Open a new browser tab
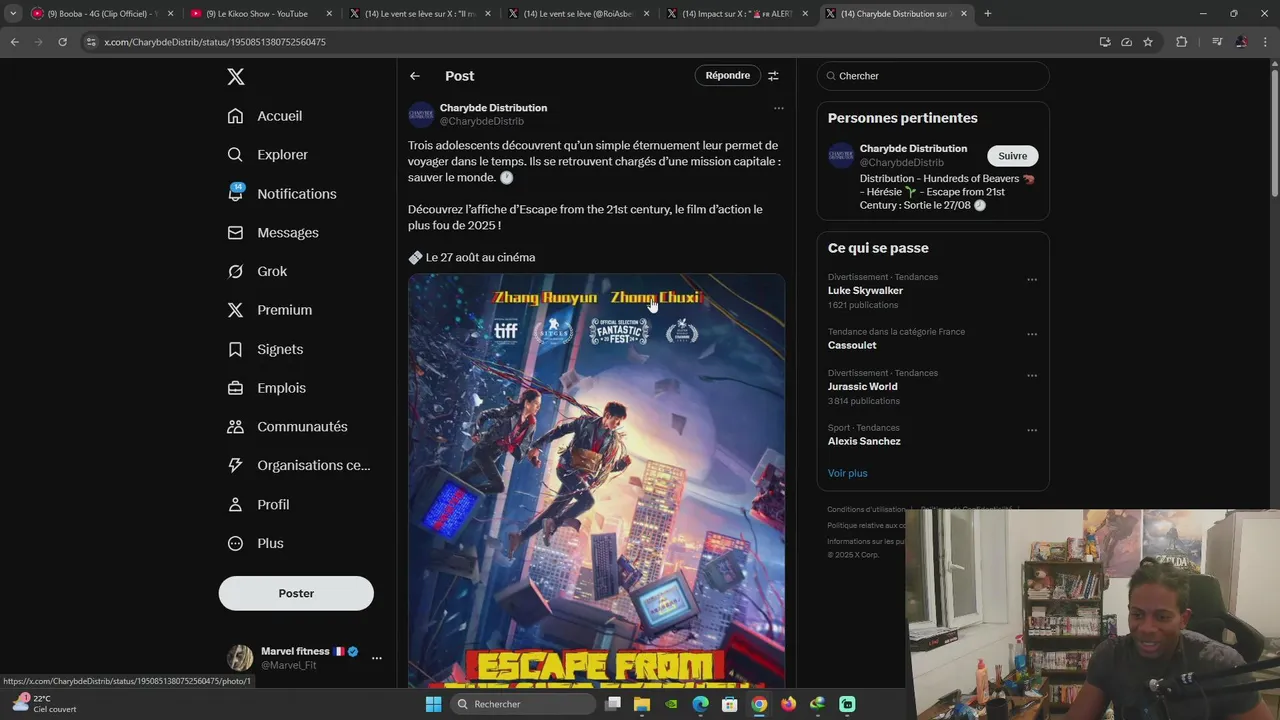1280x720 pixels. coord(988,14)
